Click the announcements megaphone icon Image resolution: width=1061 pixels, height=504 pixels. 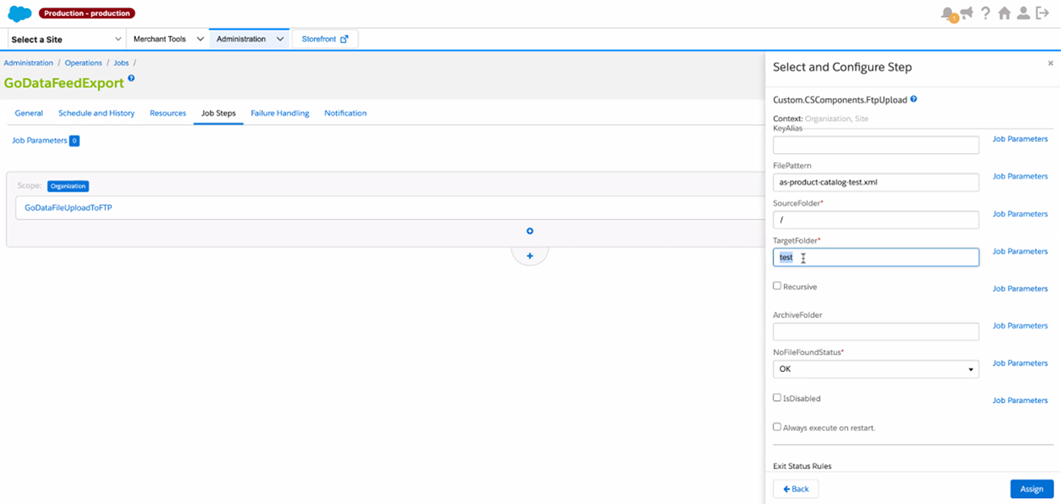tap(967, 13)
